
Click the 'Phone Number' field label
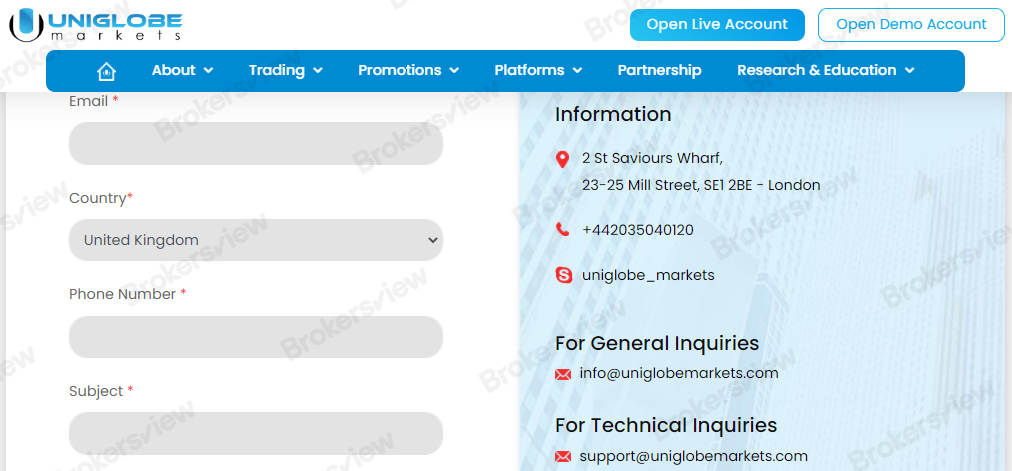click(x=128, y=294)
